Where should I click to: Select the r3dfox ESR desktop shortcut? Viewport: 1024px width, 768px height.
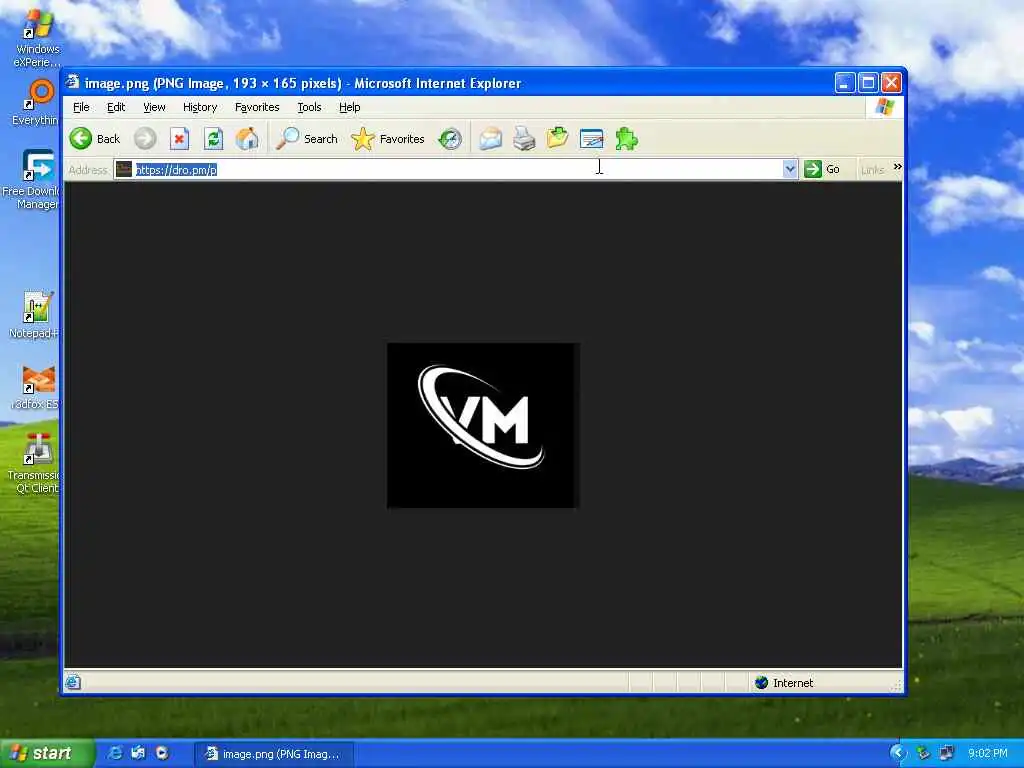tap(36, 387)
